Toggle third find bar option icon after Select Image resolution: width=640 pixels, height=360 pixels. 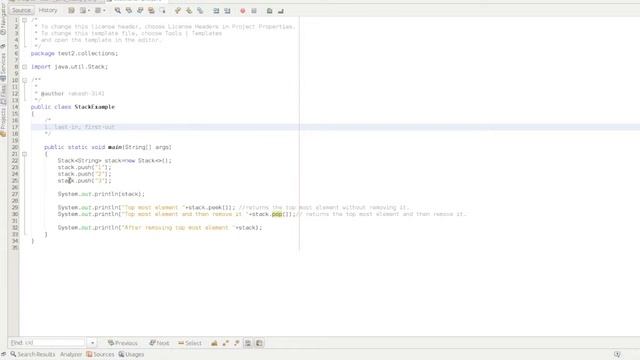click(x=237, y=343)
